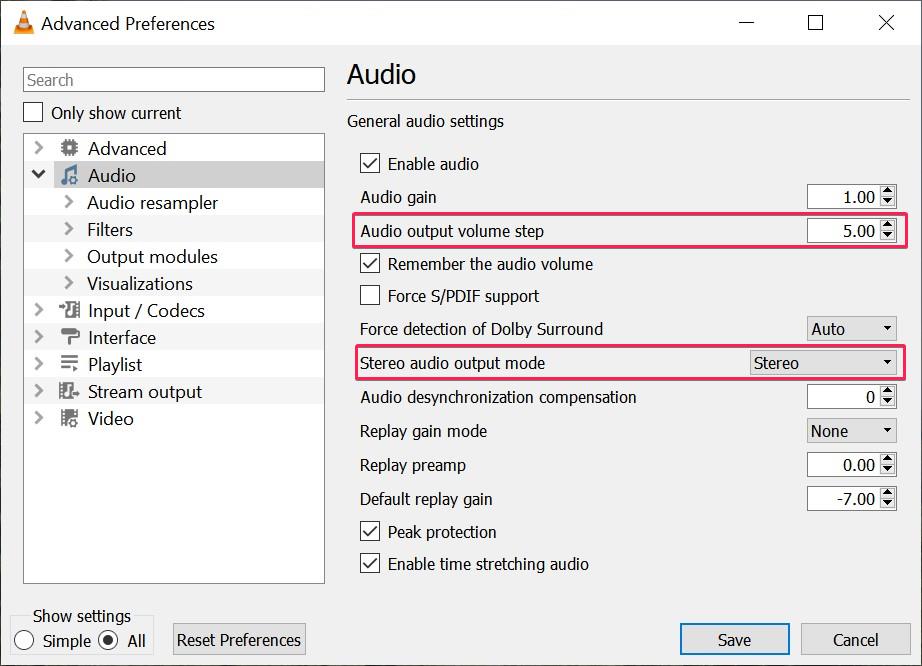Screen dimensions: 922x666
Task: Click the VLC cone icon in the title bar
Action: coord(24,22)
